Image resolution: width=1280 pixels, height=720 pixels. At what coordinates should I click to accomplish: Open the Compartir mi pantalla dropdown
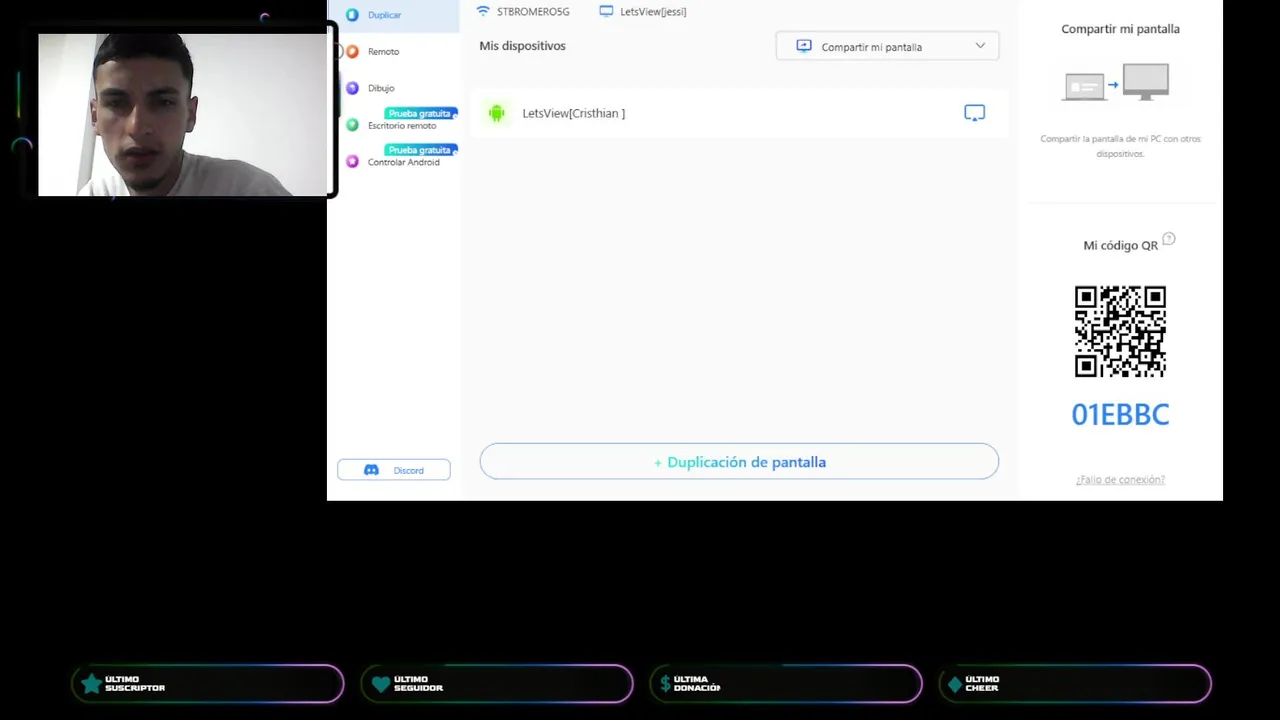pos(887,46)
